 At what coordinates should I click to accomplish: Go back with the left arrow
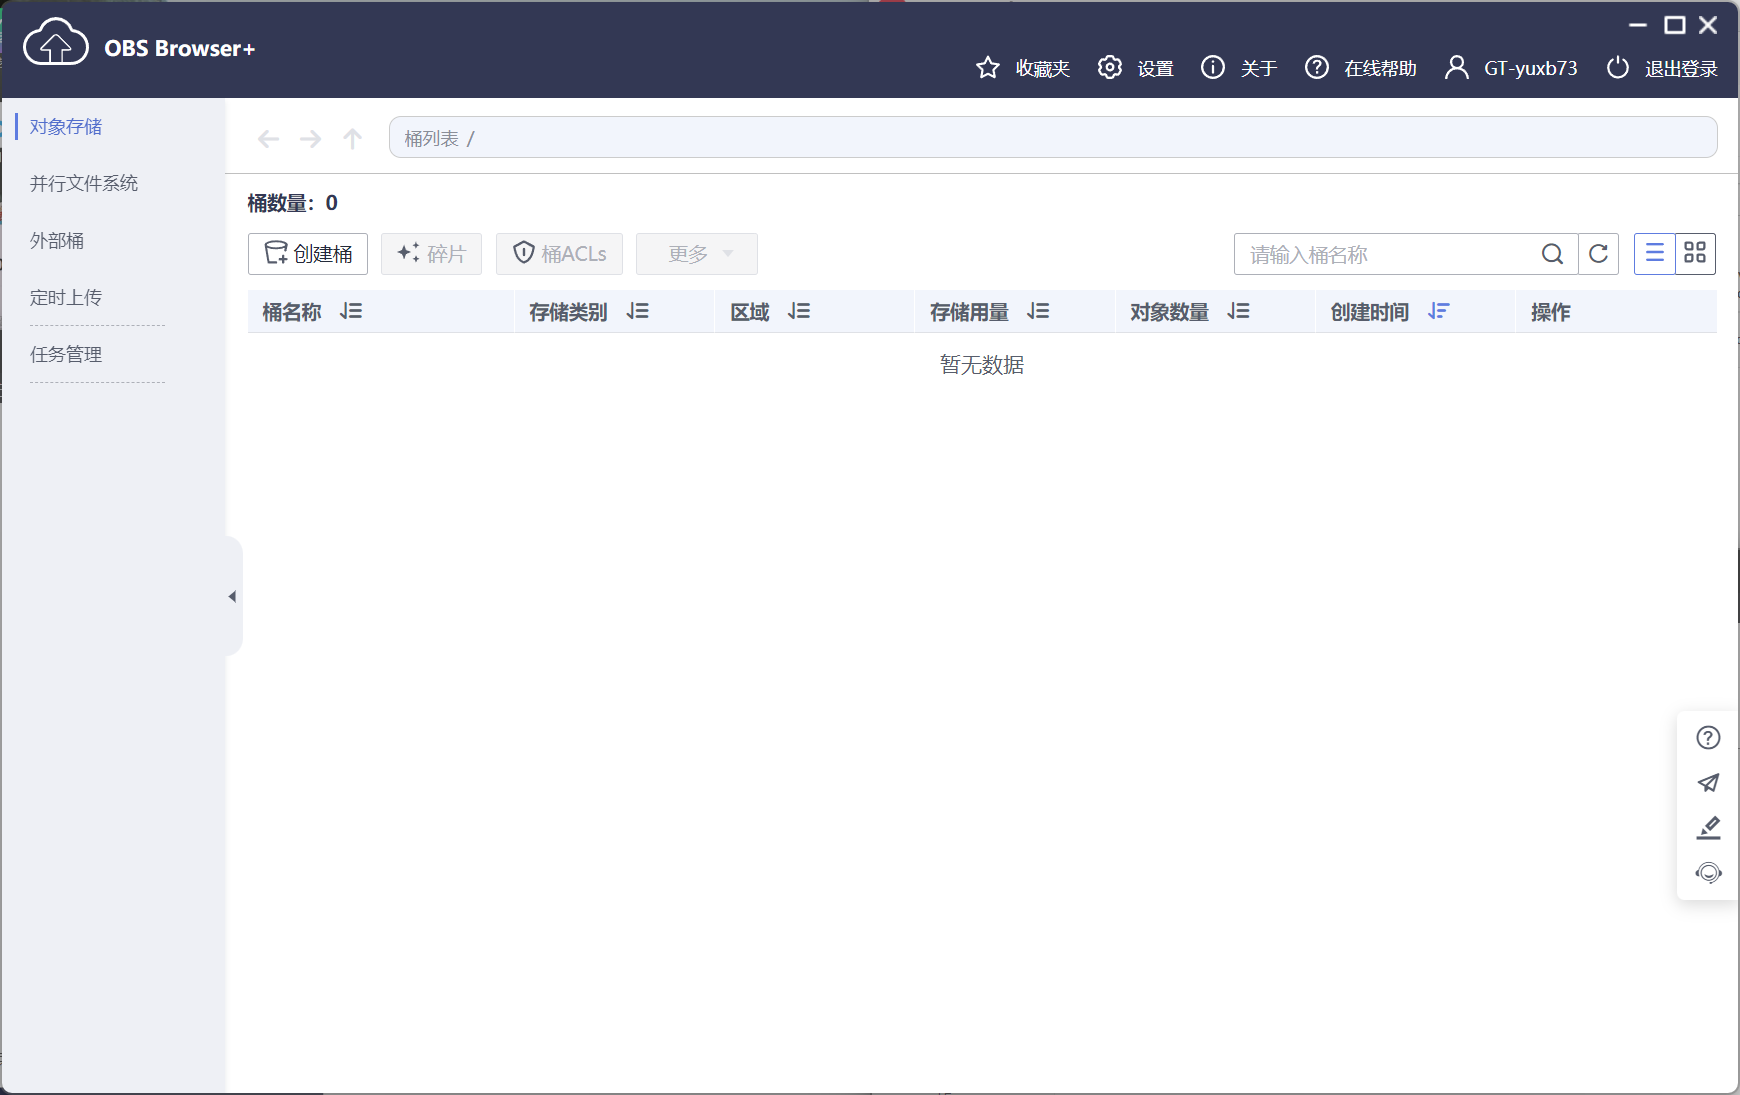click(x=268, y=139)
